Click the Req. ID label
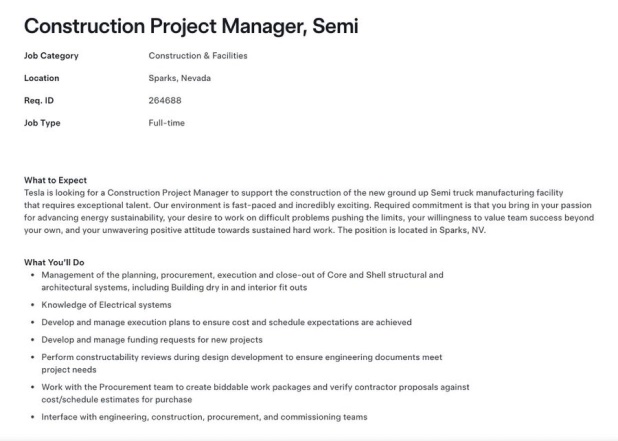This screenshot has height=441, width=618. pos(39,100)
